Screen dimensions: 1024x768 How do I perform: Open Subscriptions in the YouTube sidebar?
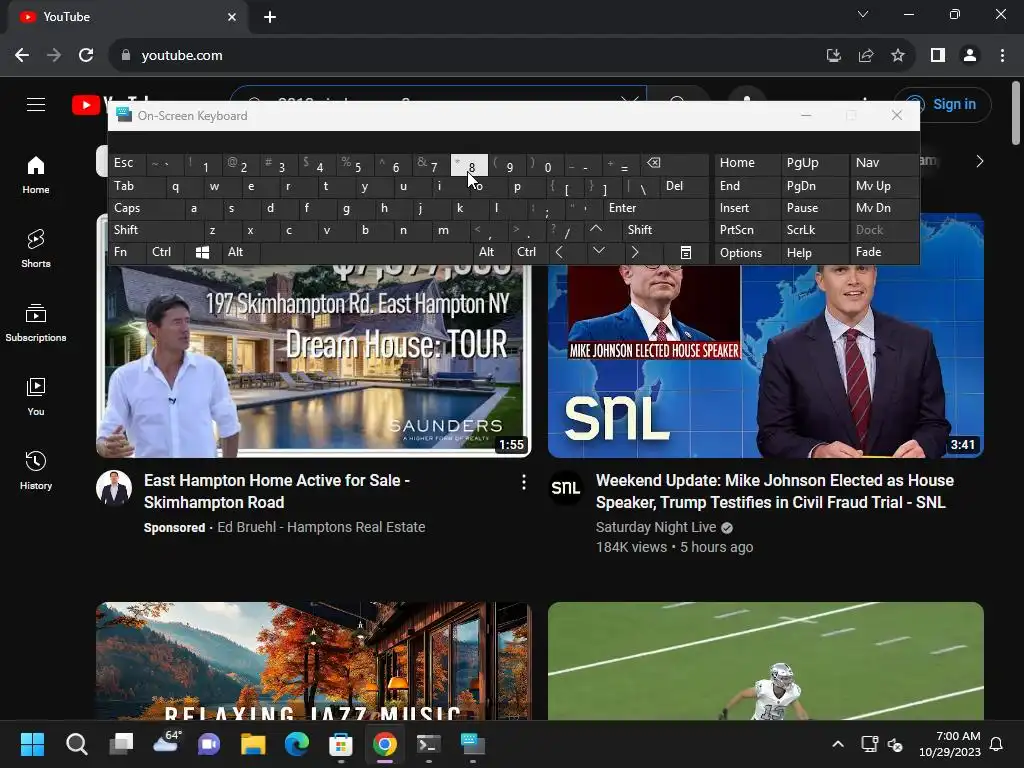pyautogui.click(x=36, y=323)
